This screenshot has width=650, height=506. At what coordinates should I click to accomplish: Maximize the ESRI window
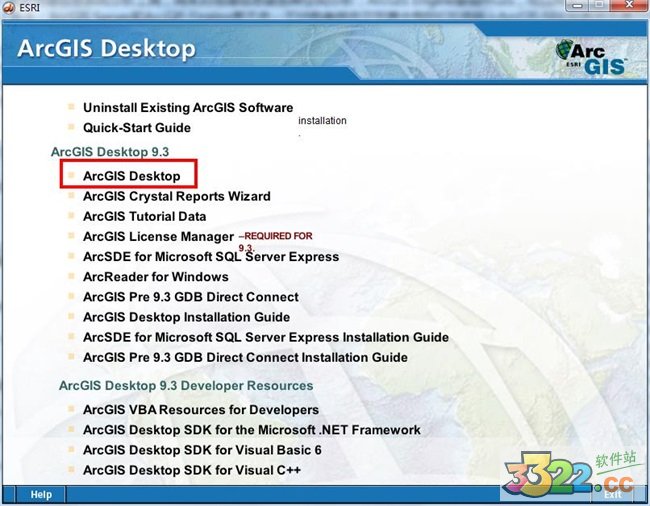pos(599,5)
